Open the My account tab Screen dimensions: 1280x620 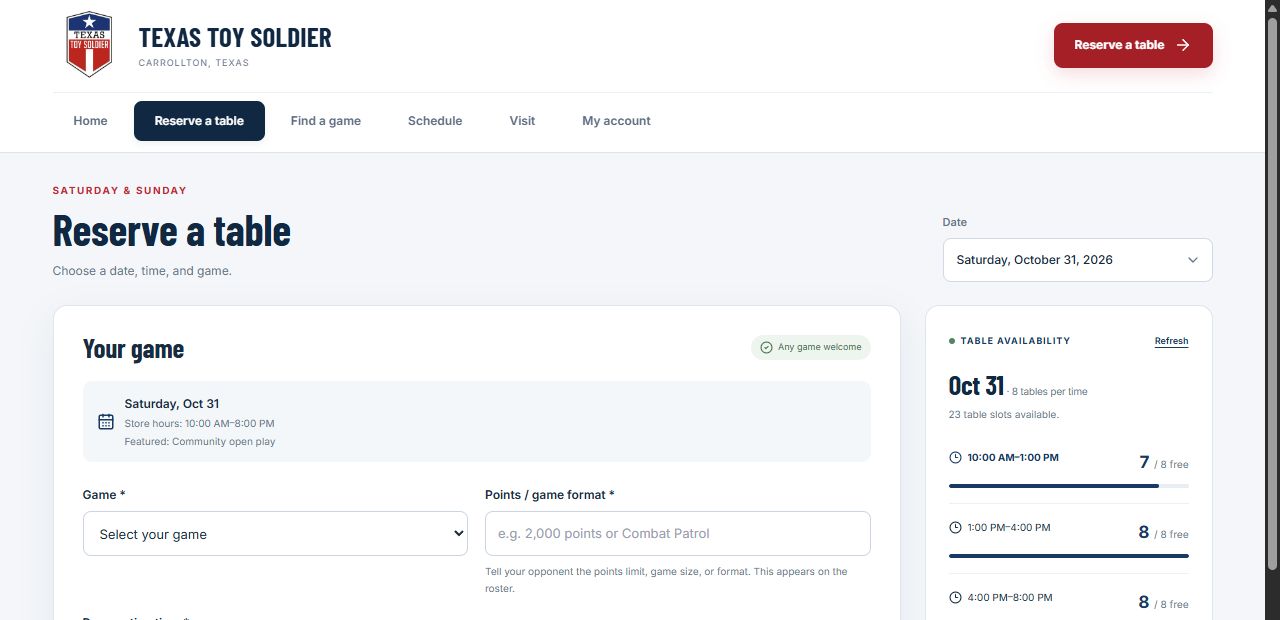[616, 121]
